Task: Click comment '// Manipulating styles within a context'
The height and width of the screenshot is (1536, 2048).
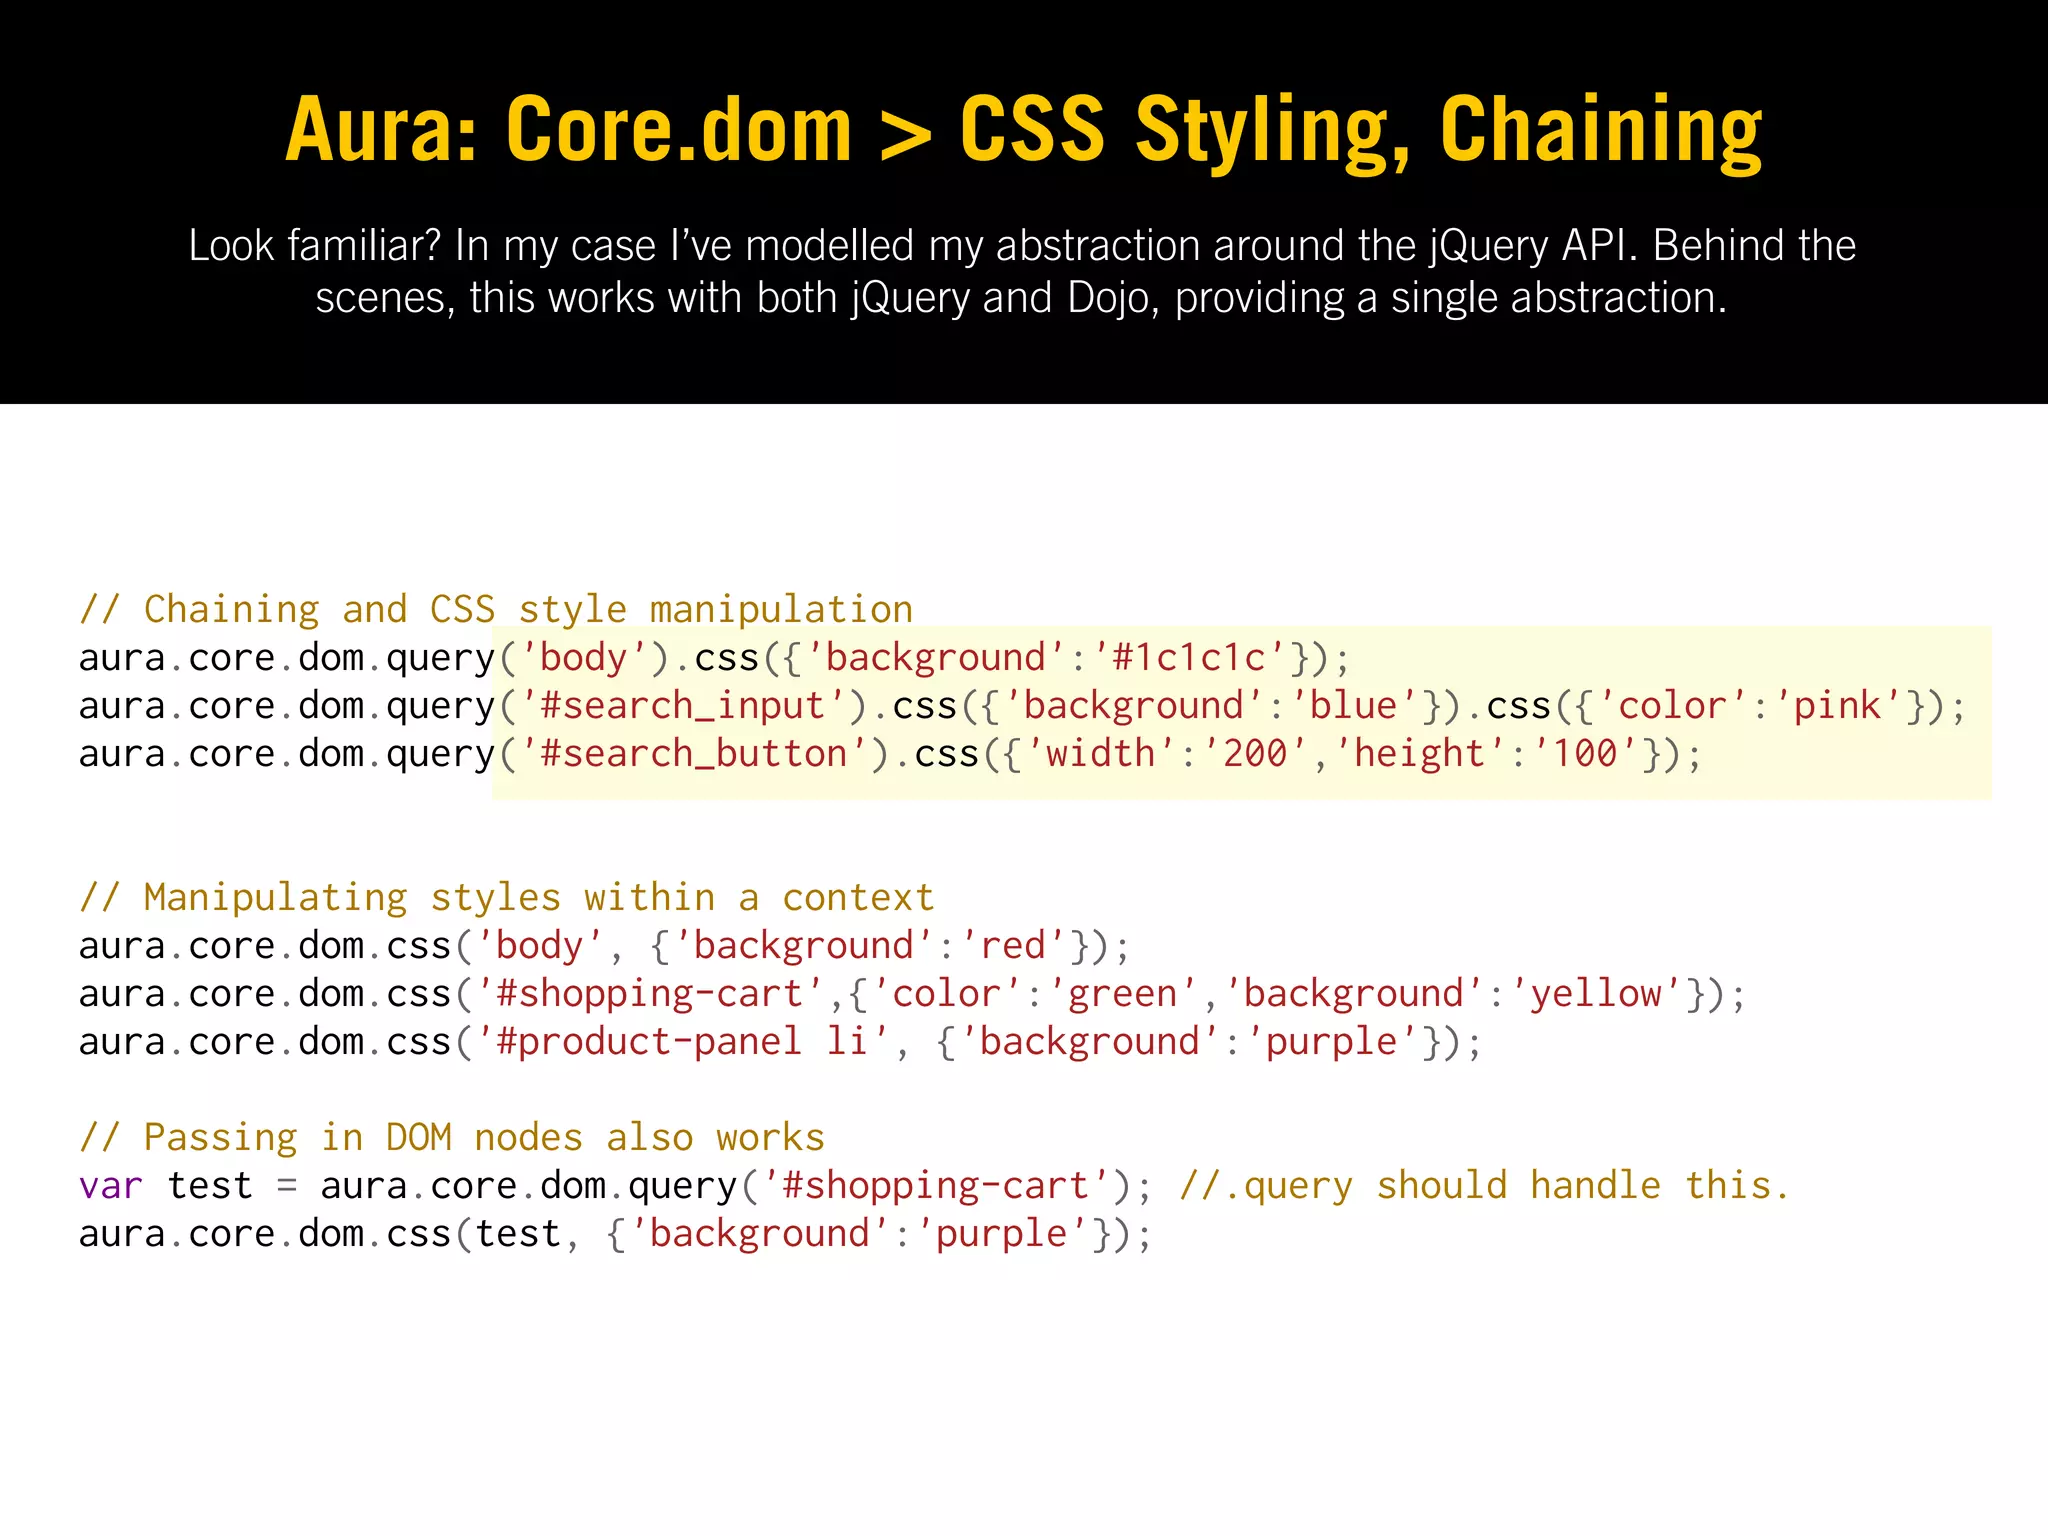Action: 507,898
